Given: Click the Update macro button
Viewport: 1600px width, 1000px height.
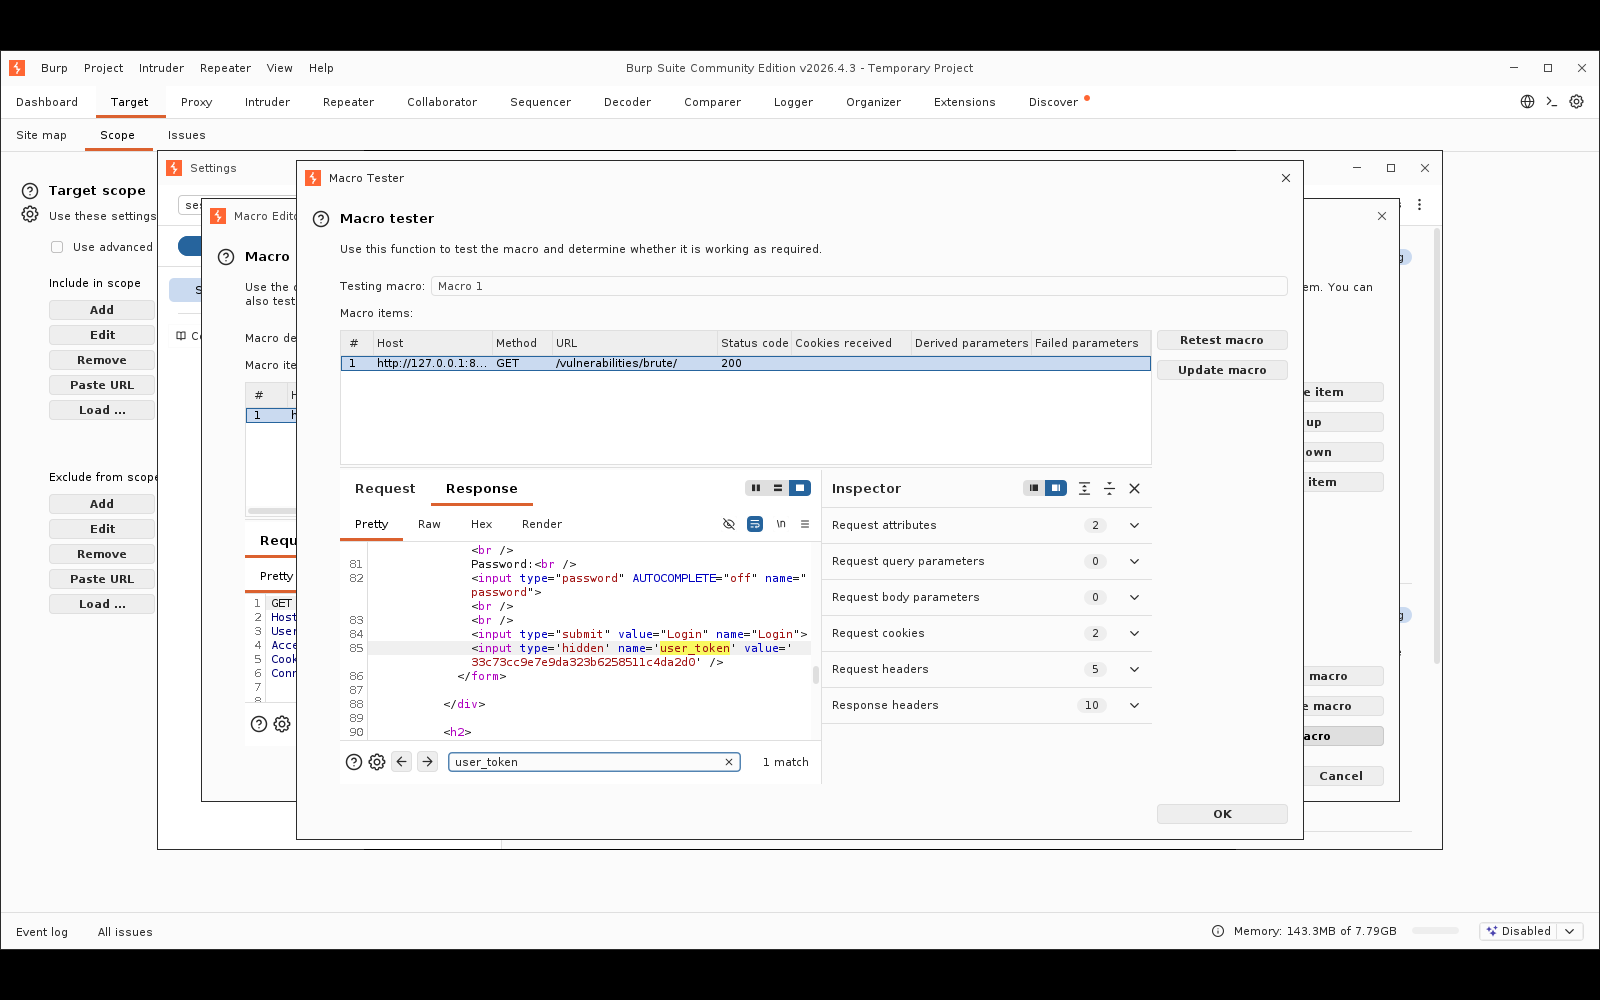Looking at the screenshot, I should 1222,370.
